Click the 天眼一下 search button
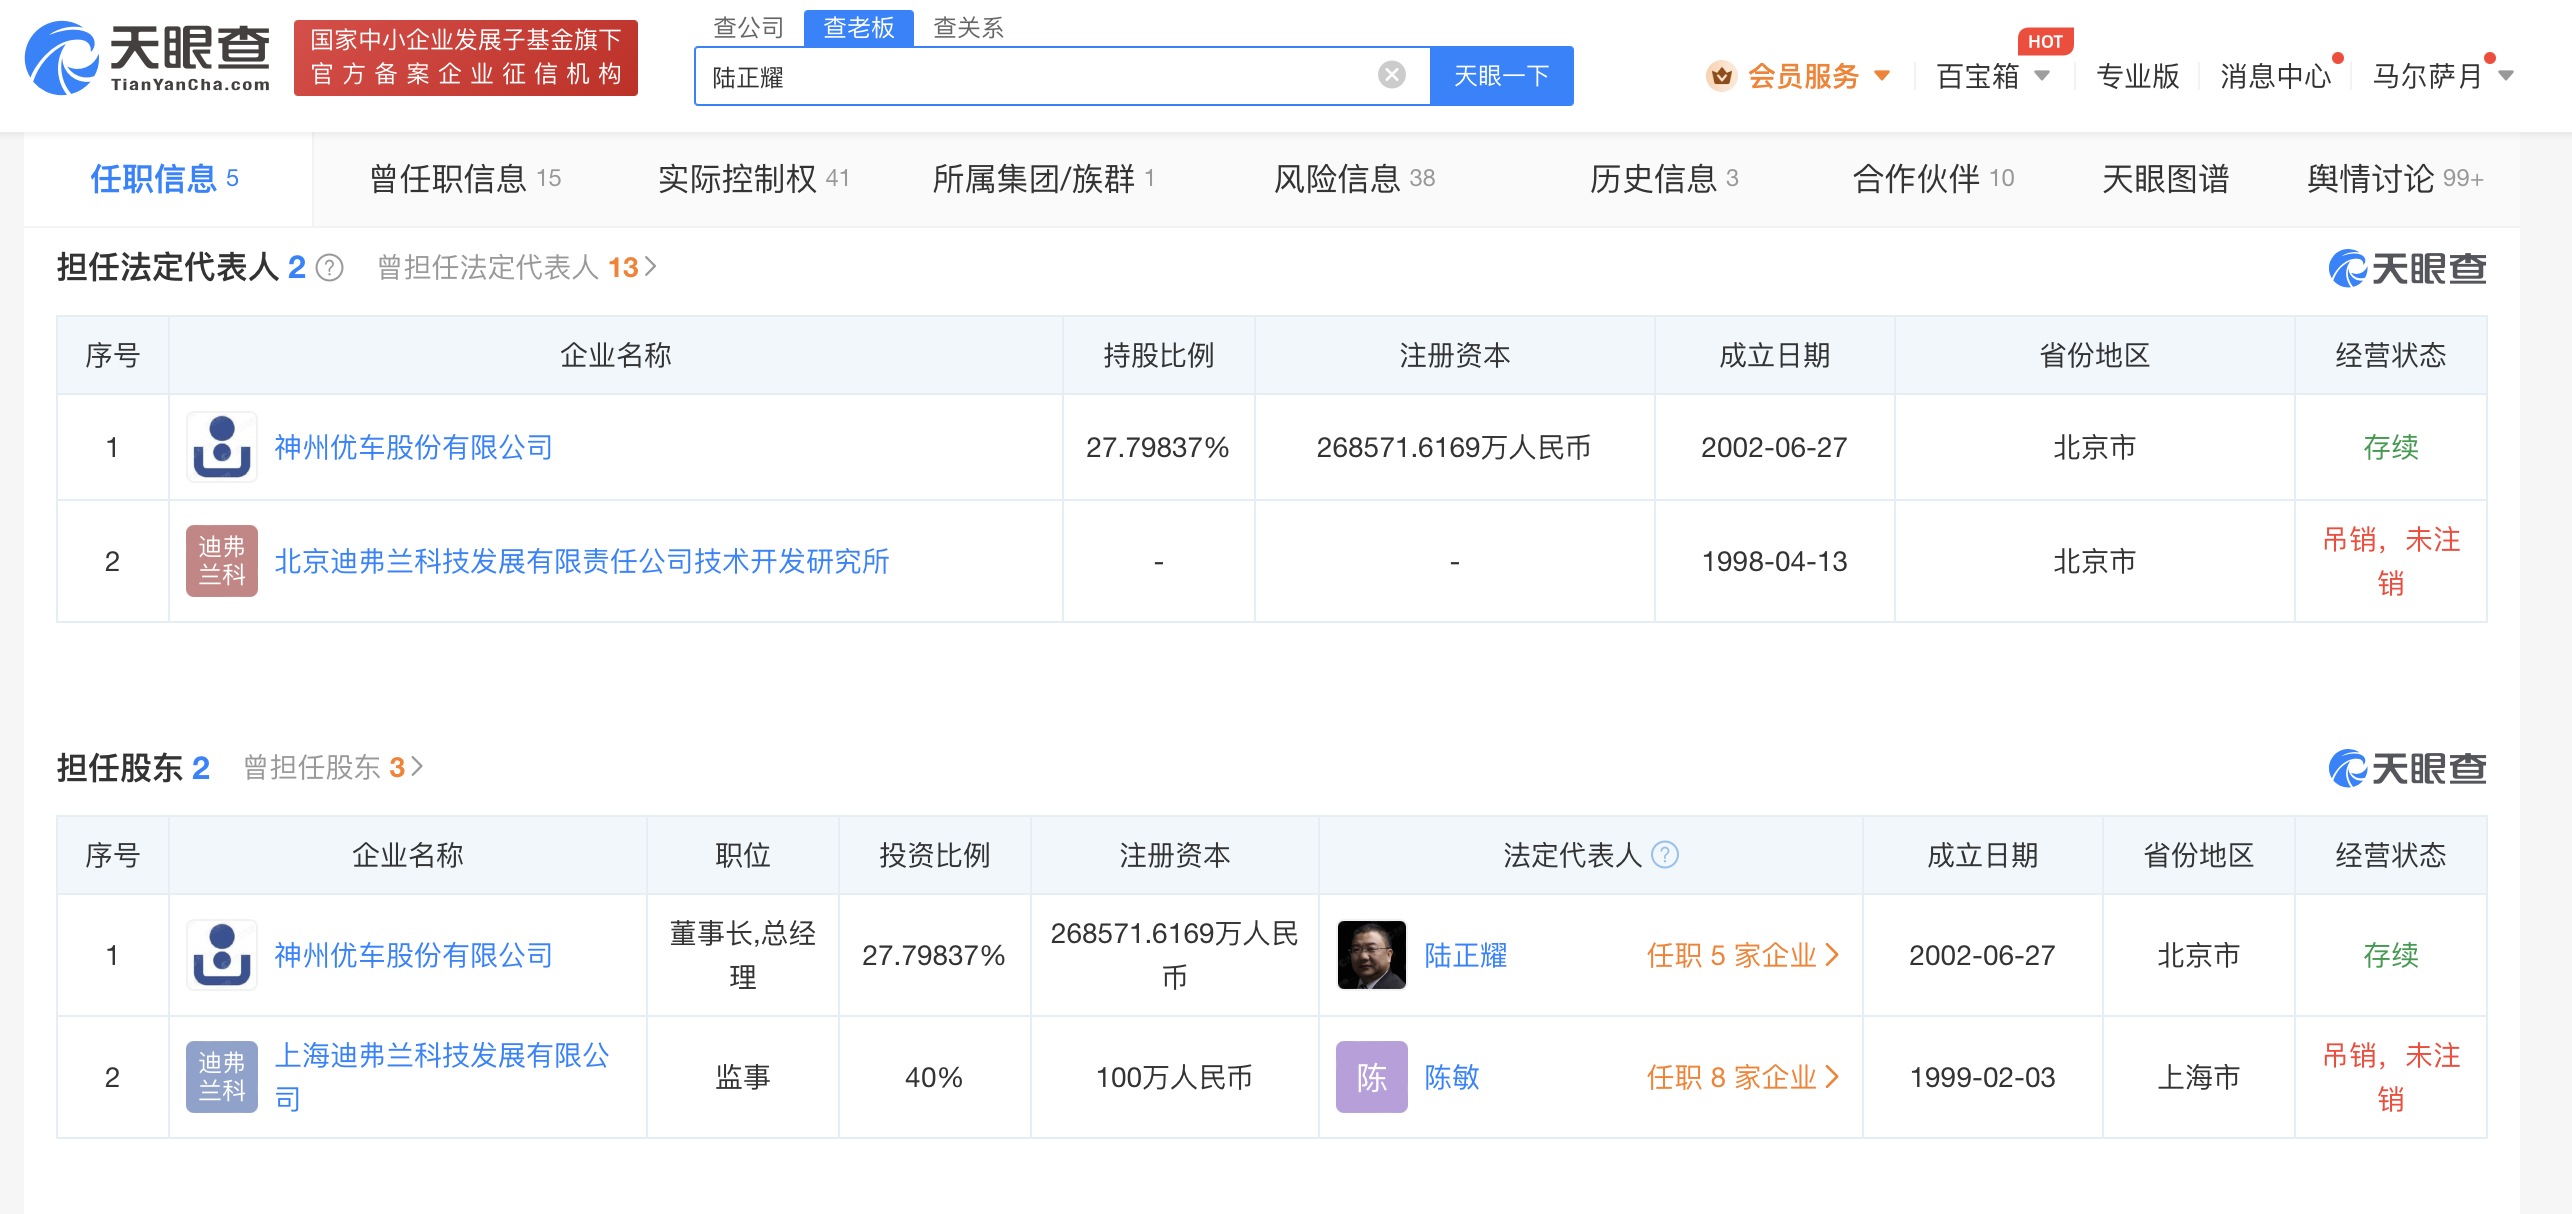This screenshot has width=2572, height=1214. [x=1501, y=76]
